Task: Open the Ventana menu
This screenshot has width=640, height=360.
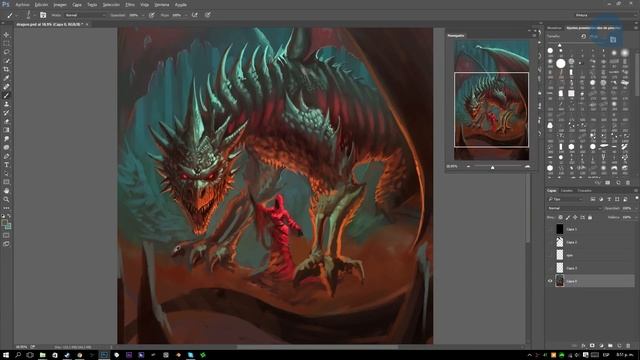Action: [162, 5]
